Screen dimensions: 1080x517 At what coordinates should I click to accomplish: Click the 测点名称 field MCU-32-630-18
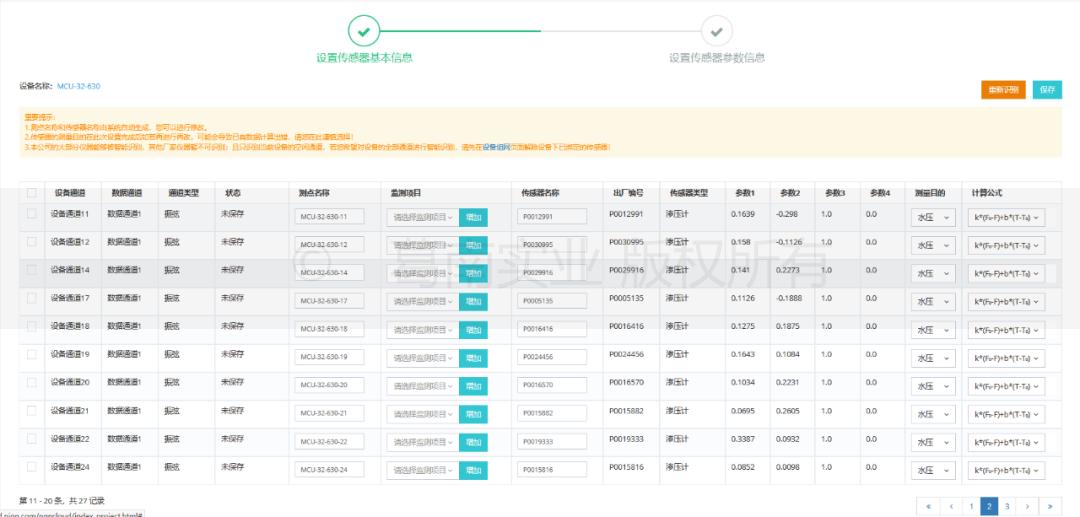click(329, 329)
